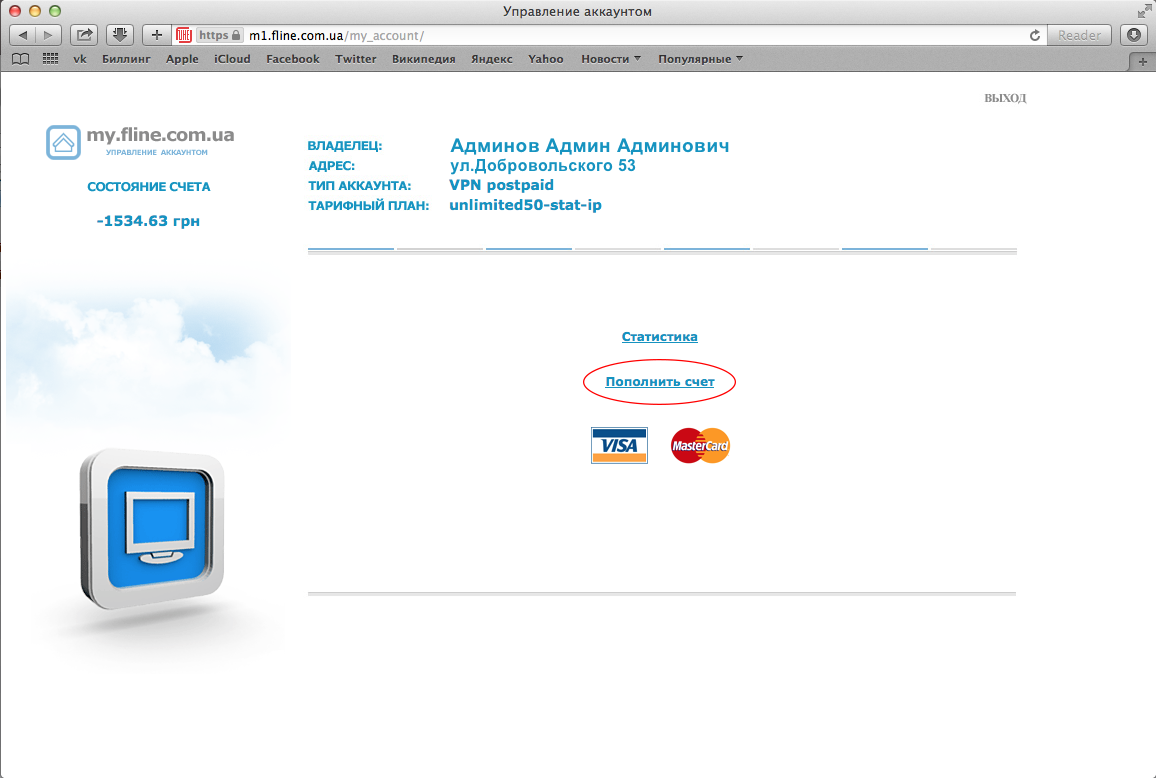Open the bookmarks book icon
1156x778 pixels.
tap(20, 59)
